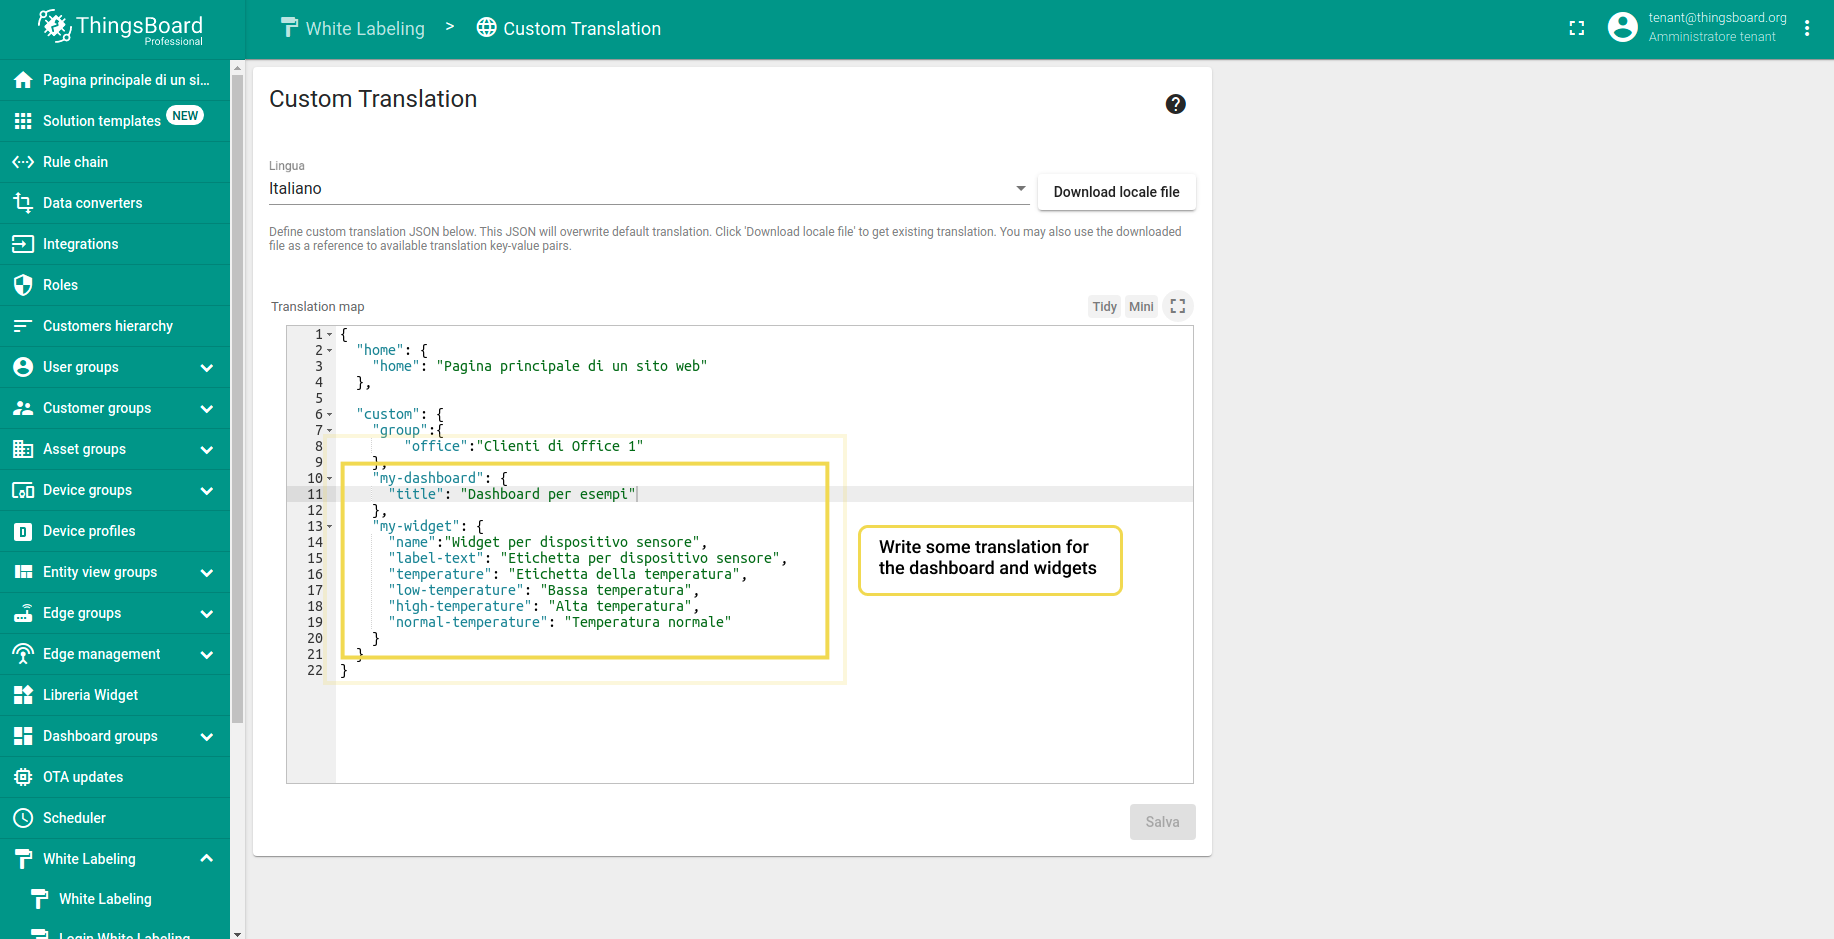Open Libreria Widget page

[x=90, y=695]
